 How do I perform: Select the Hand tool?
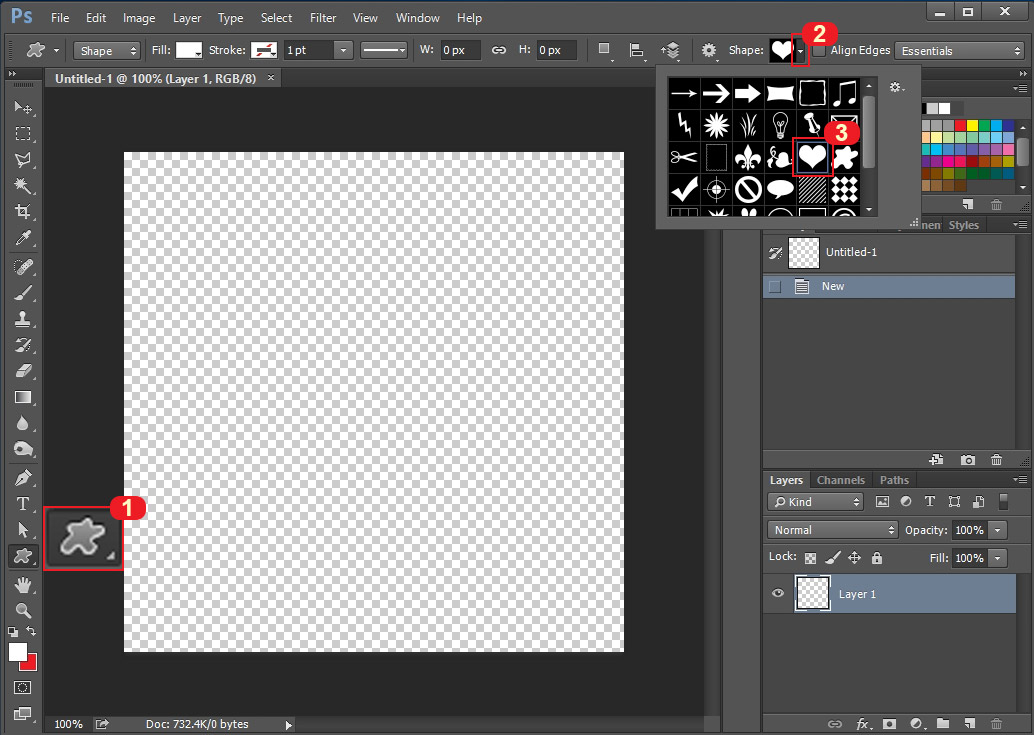coord(23,584)
